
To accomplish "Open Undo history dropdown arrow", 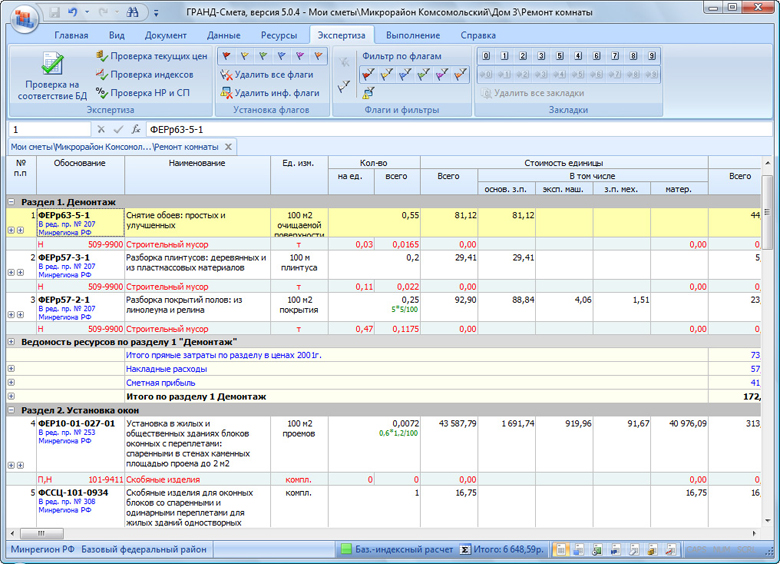I will click(x=87, y=12).
